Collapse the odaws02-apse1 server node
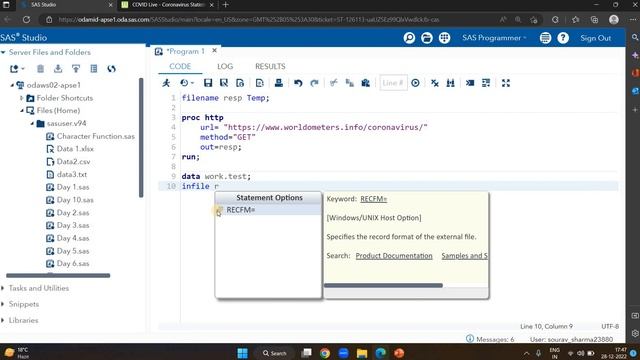Viewport: 640px width, 360px height. pos(12,85)
